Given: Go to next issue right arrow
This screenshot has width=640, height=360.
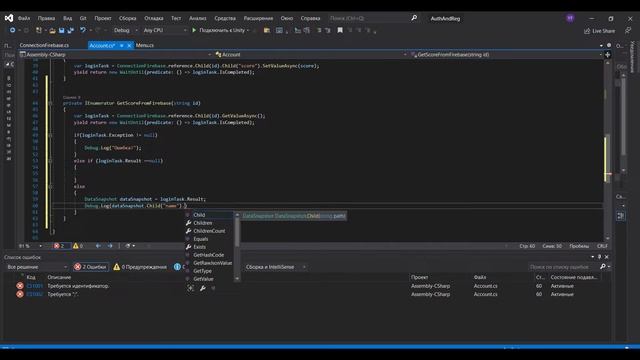Looking at the screenshot, I should [x=110, y=246].
